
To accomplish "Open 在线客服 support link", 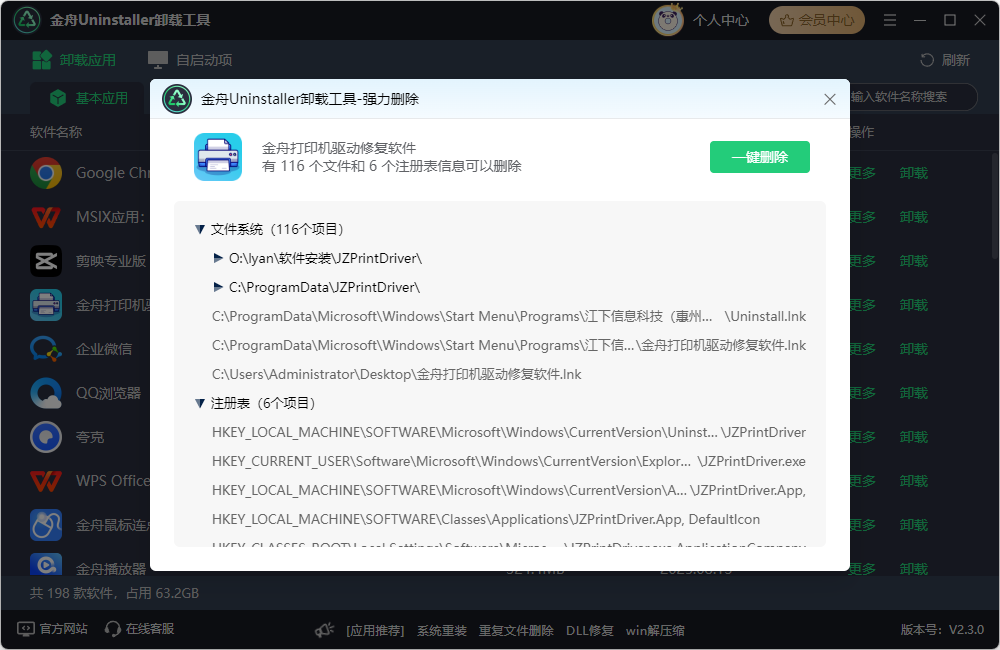I will [150, 629].
